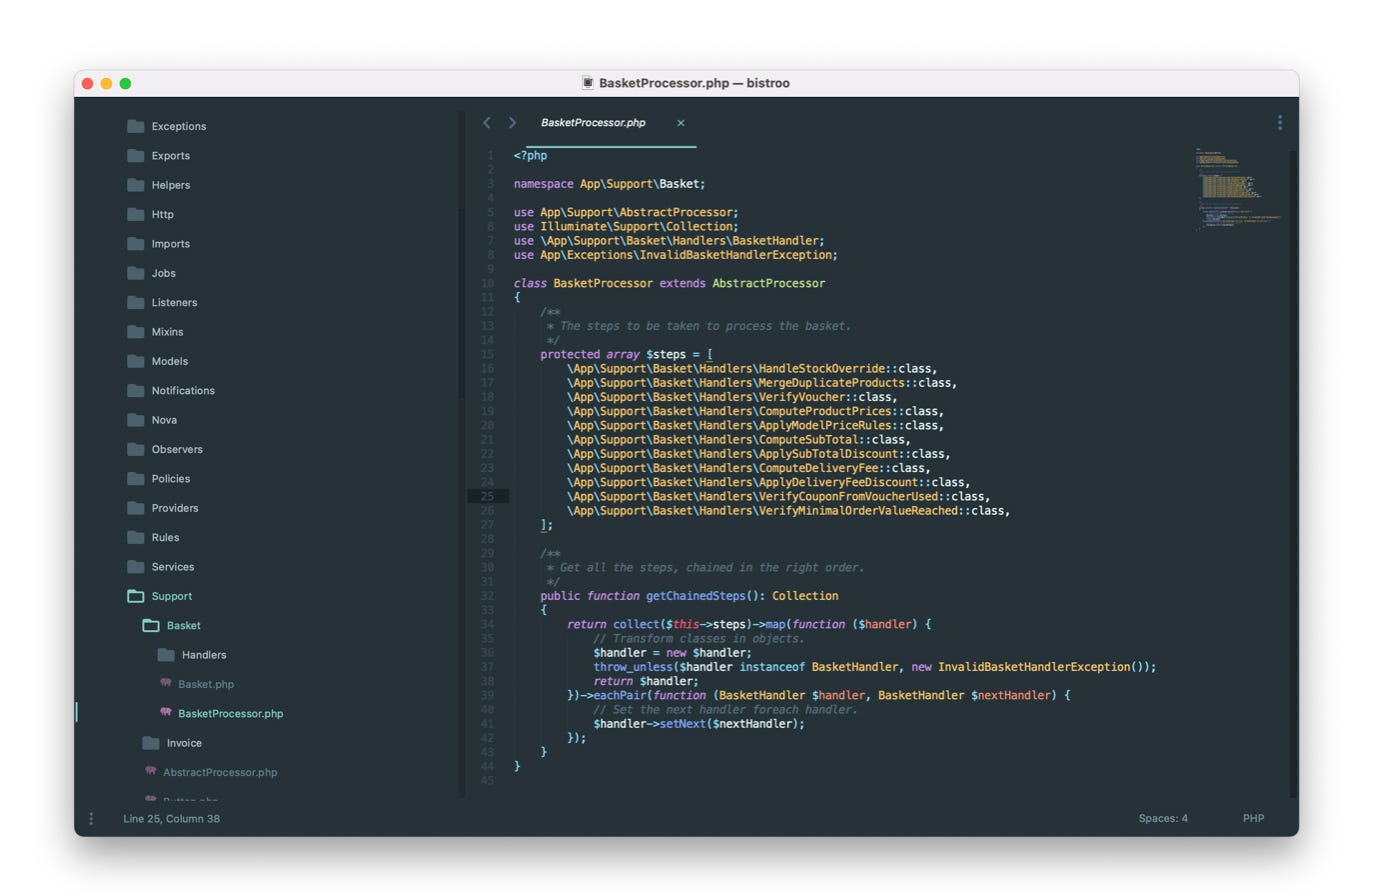
Task: Click the use Illuminate\Support\Collection line
Action: (626, 226)
